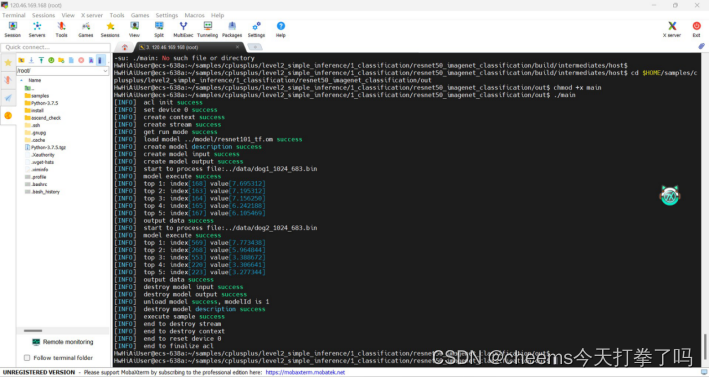Open the Settings menu
This screenshot has width=709, height=377.
[x=166, y=15]
